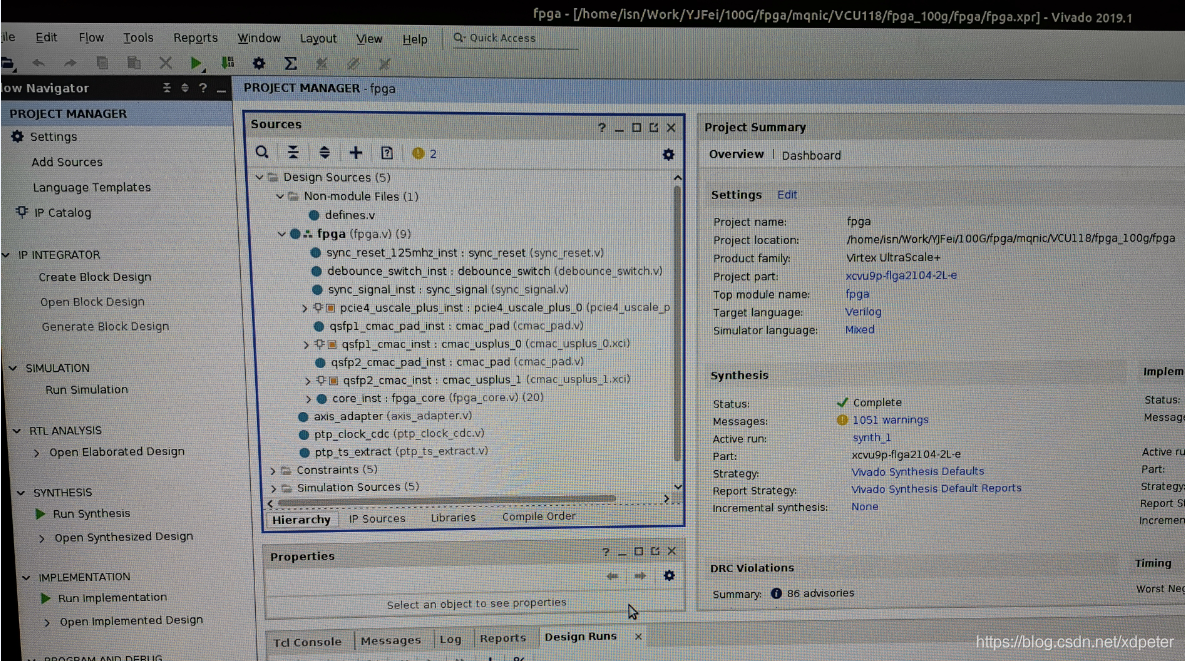
Task: Expand the Constraints folder
Action: (x=273, y=471)
